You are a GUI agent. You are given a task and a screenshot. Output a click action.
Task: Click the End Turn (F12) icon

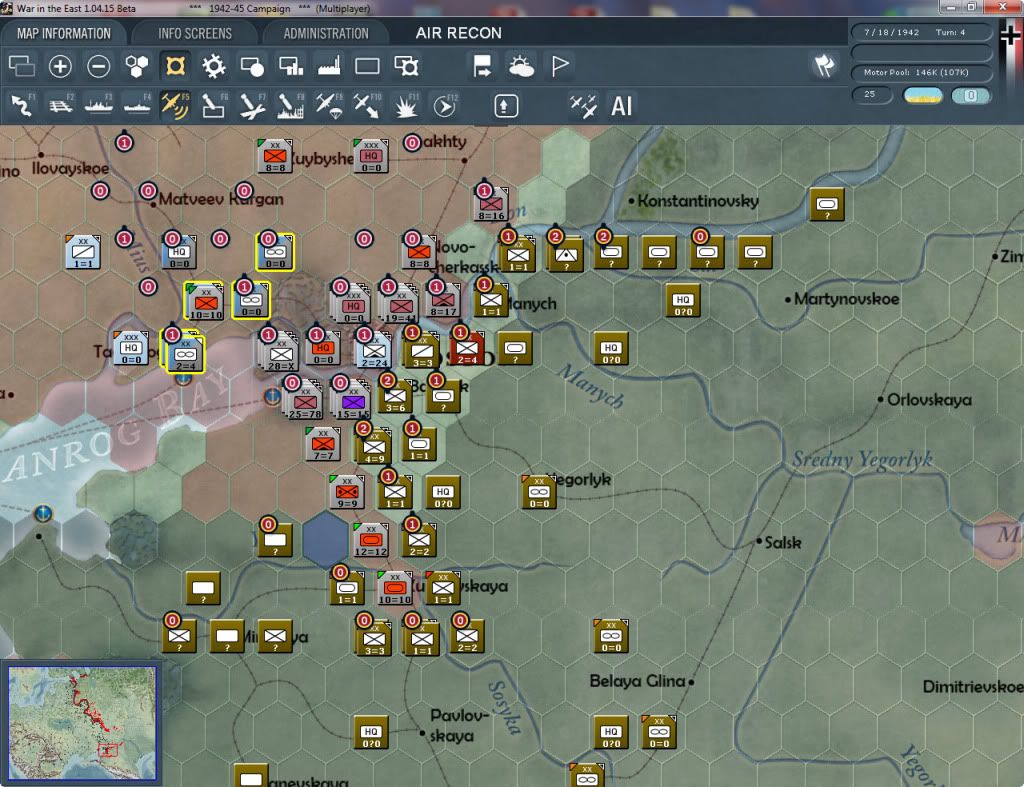click(445, 106)
